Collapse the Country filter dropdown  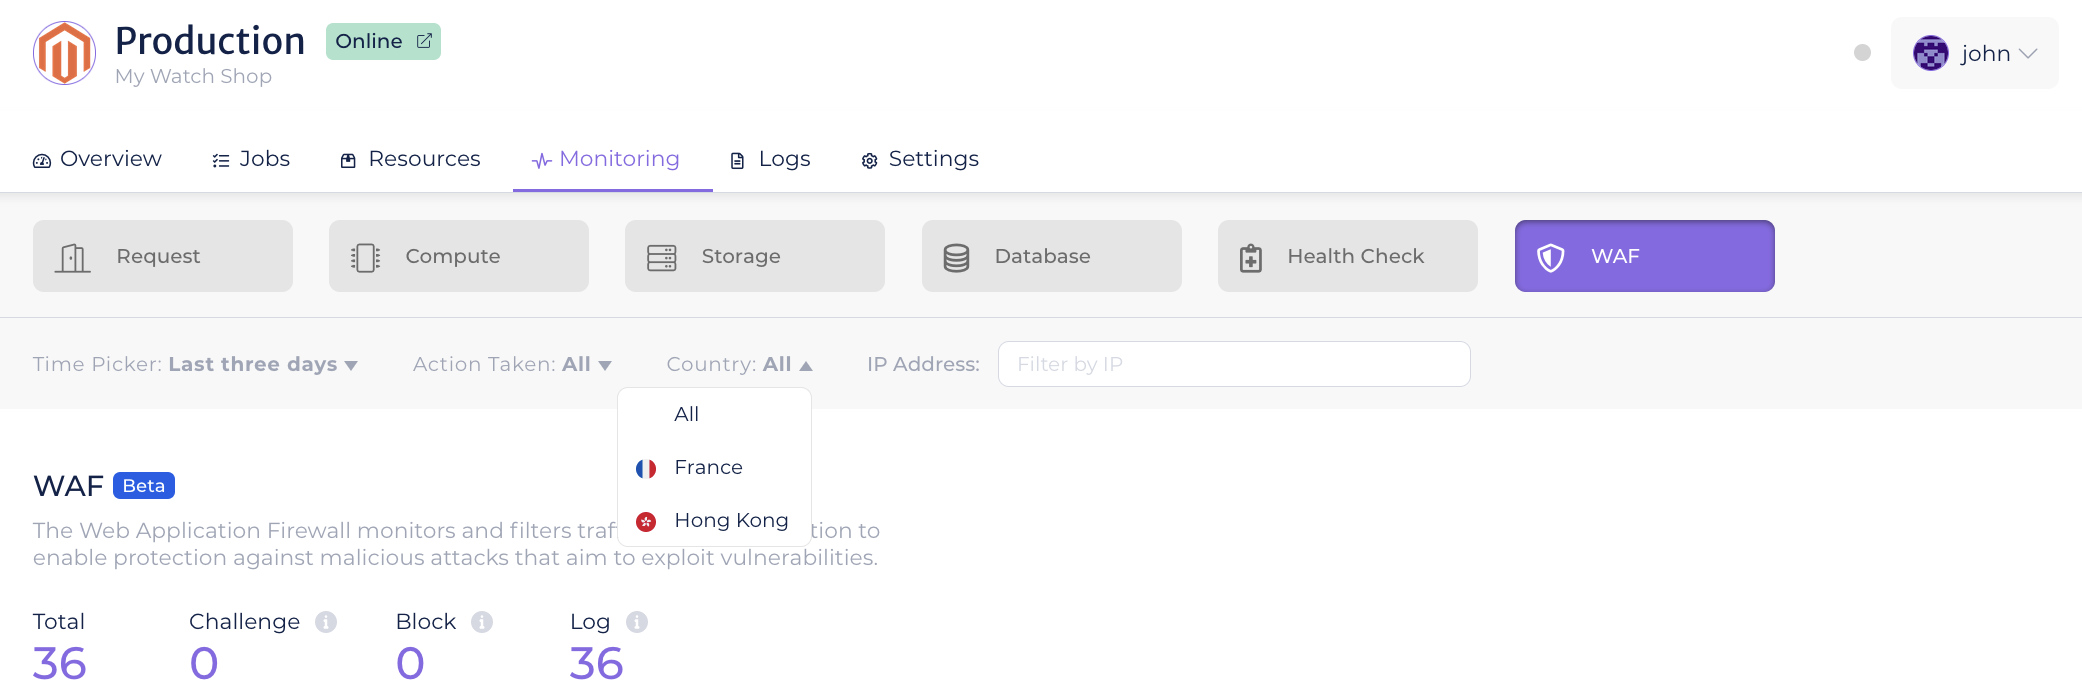[x=739, y=364]
